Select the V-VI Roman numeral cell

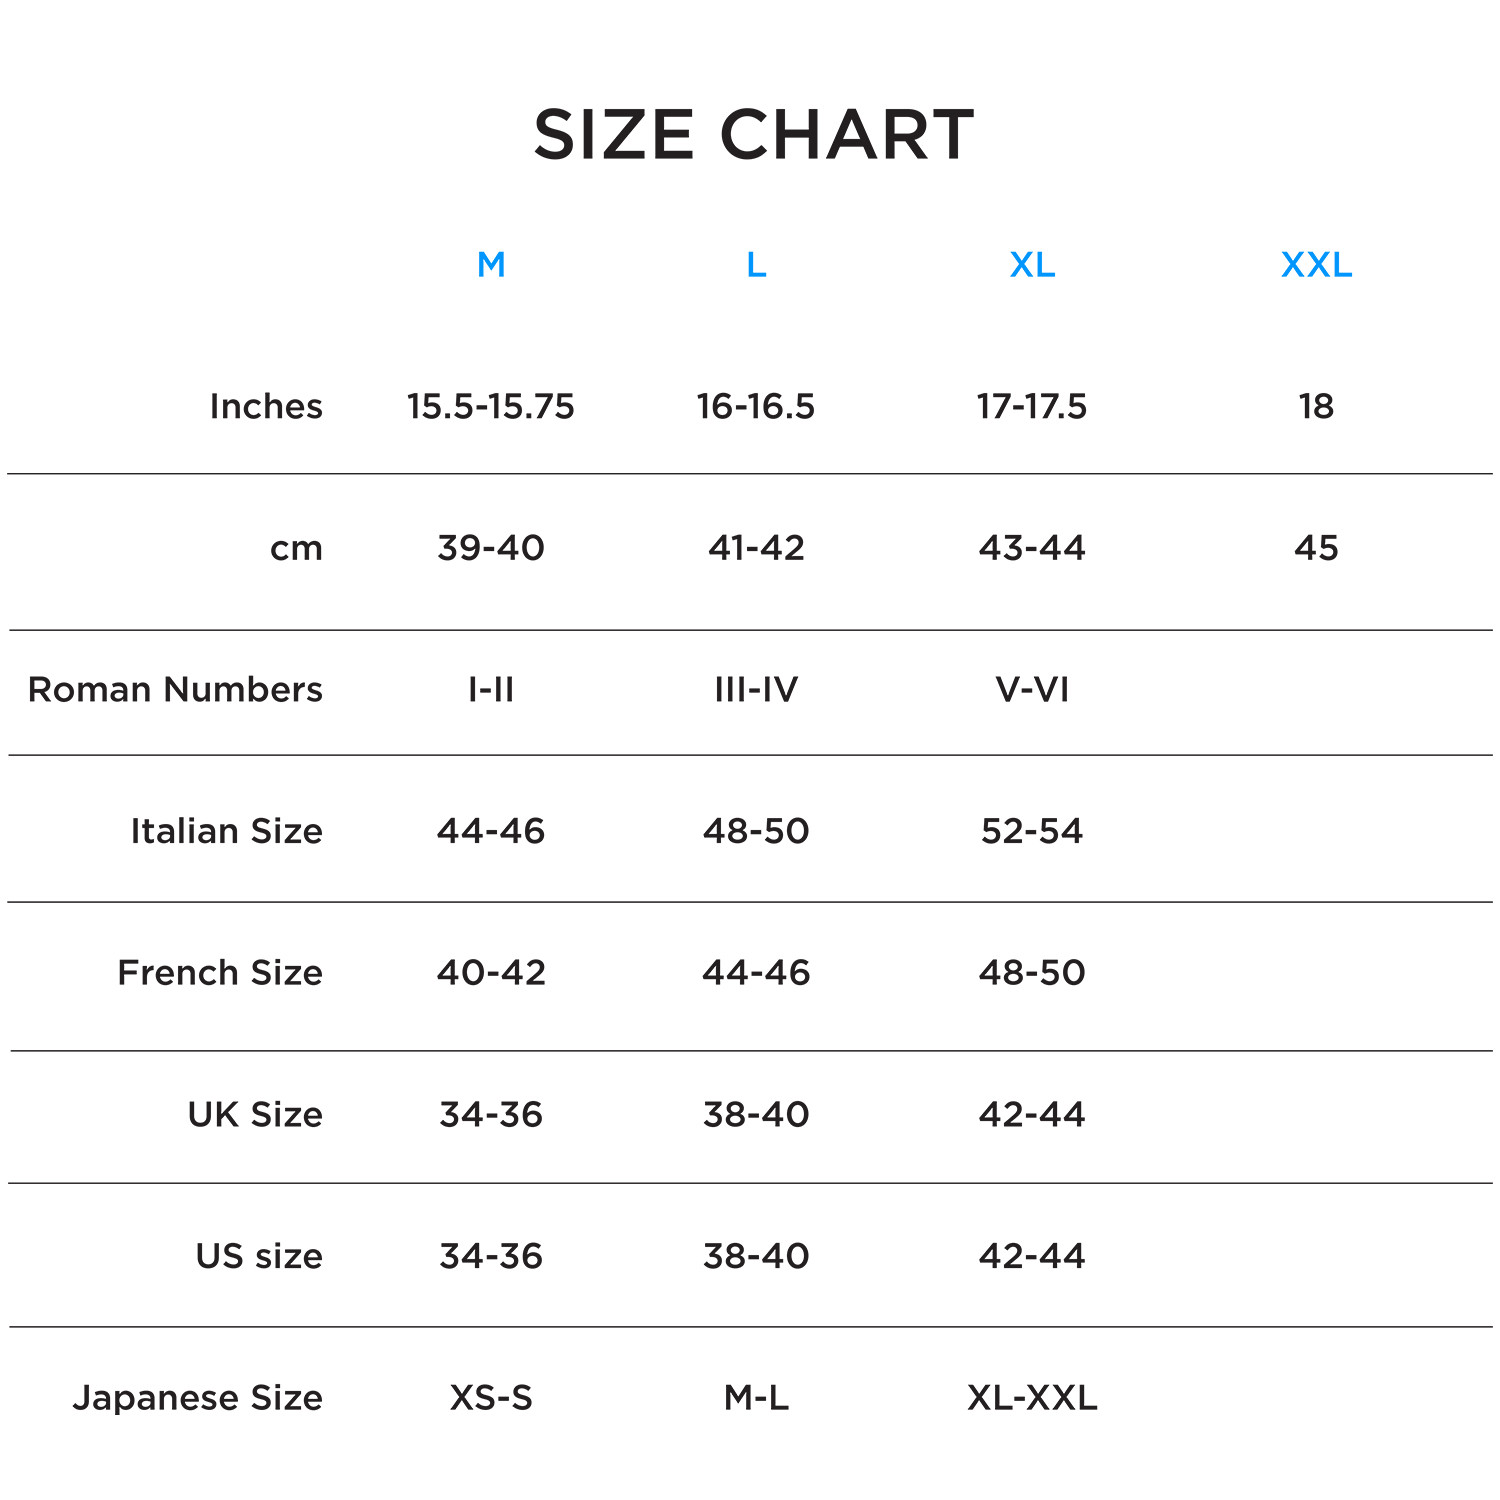(1032, 689)
